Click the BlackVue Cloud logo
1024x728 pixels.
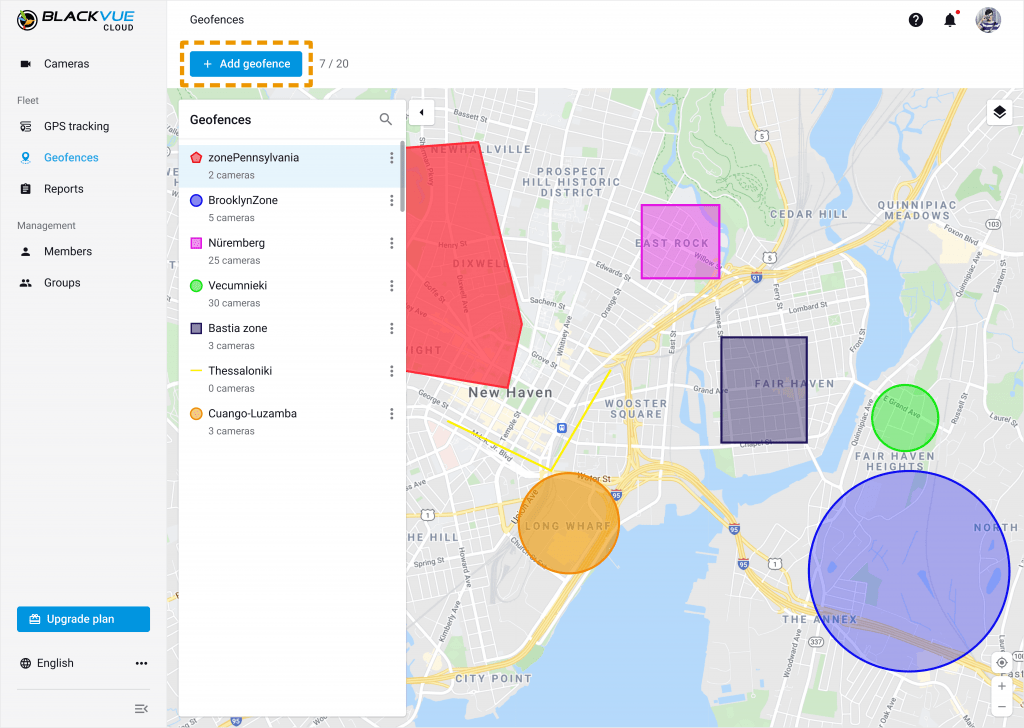coord(76,20)
